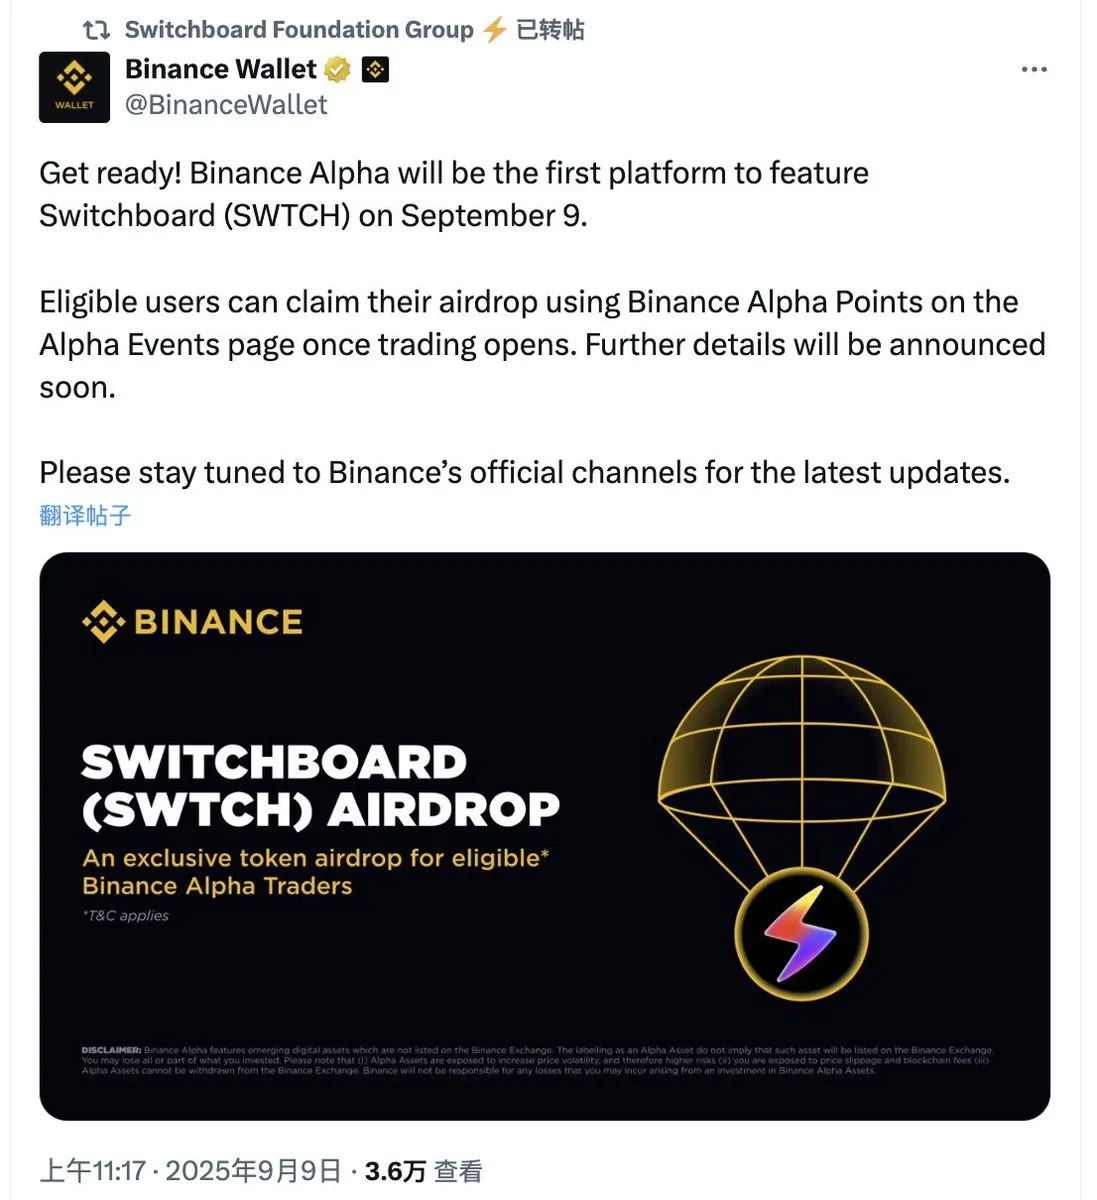Click the Binance logo in the banner

coord(192,622)
